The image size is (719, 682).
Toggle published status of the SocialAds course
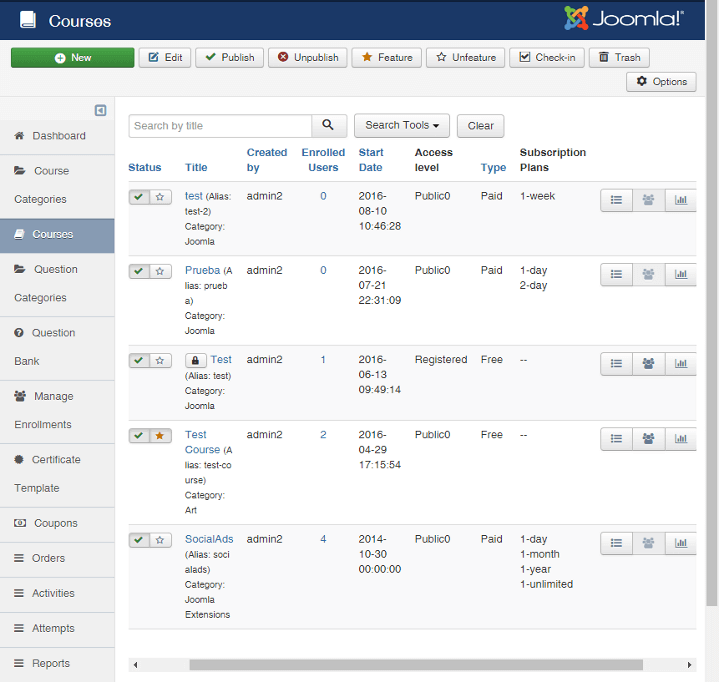click(139, 540)
